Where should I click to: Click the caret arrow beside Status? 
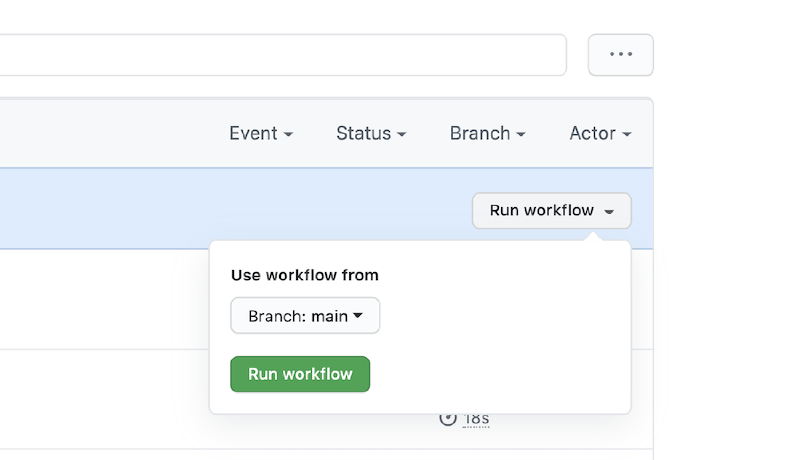pyautogui.click(x=401, y=134)
